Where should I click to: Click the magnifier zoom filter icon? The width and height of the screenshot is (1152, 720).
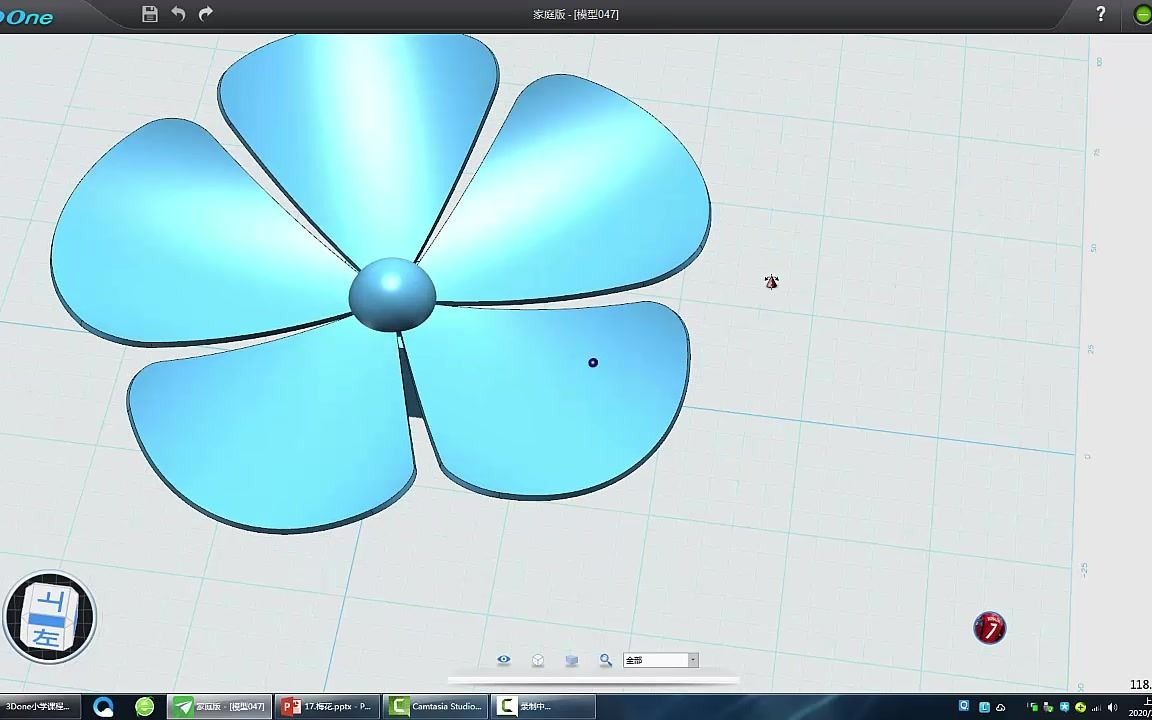point(605,660)
